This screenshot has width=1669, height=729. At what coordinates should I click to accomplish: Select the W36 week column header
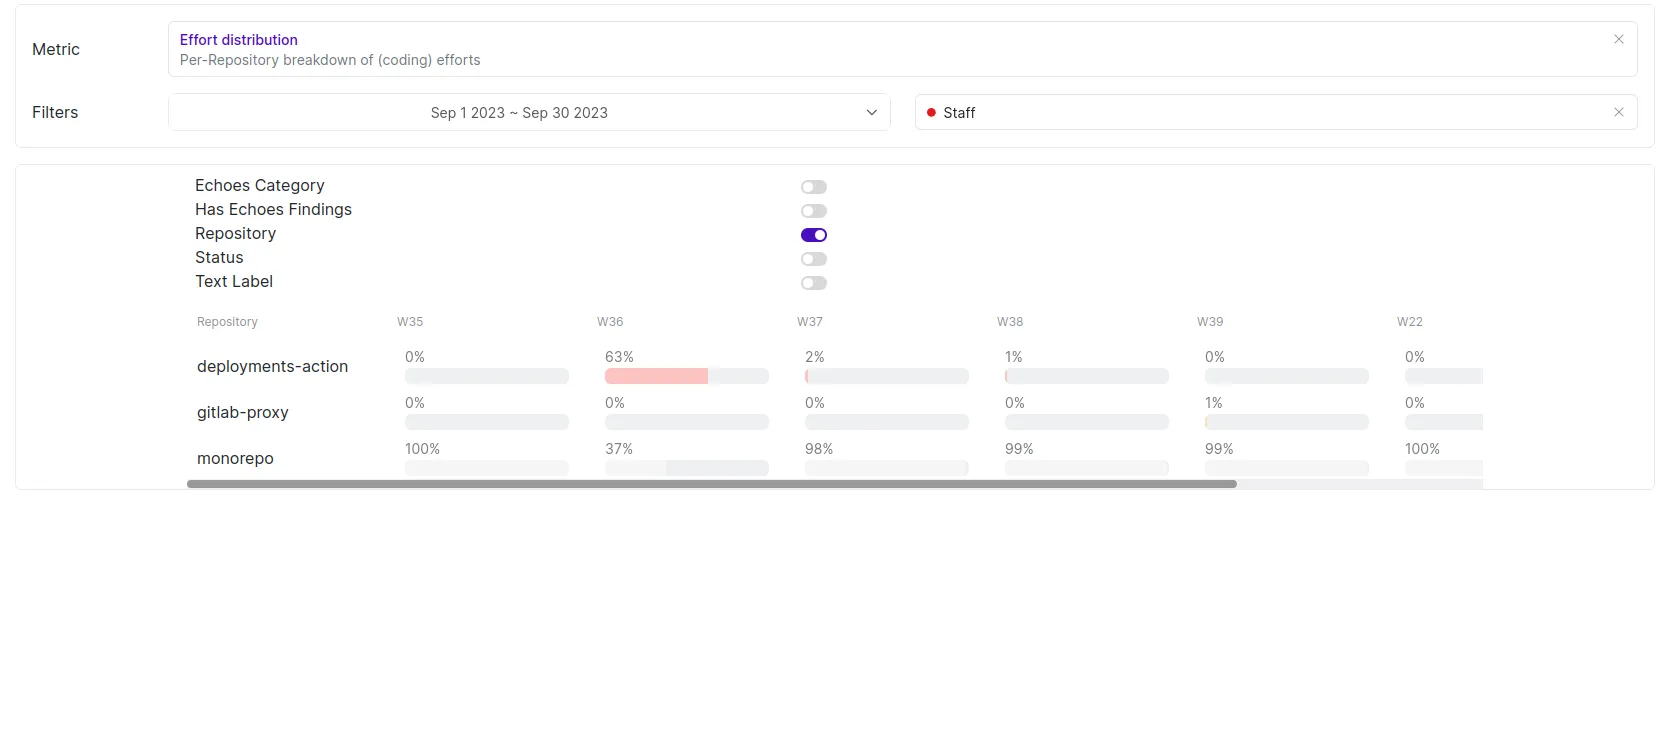[x=610, y=322]
